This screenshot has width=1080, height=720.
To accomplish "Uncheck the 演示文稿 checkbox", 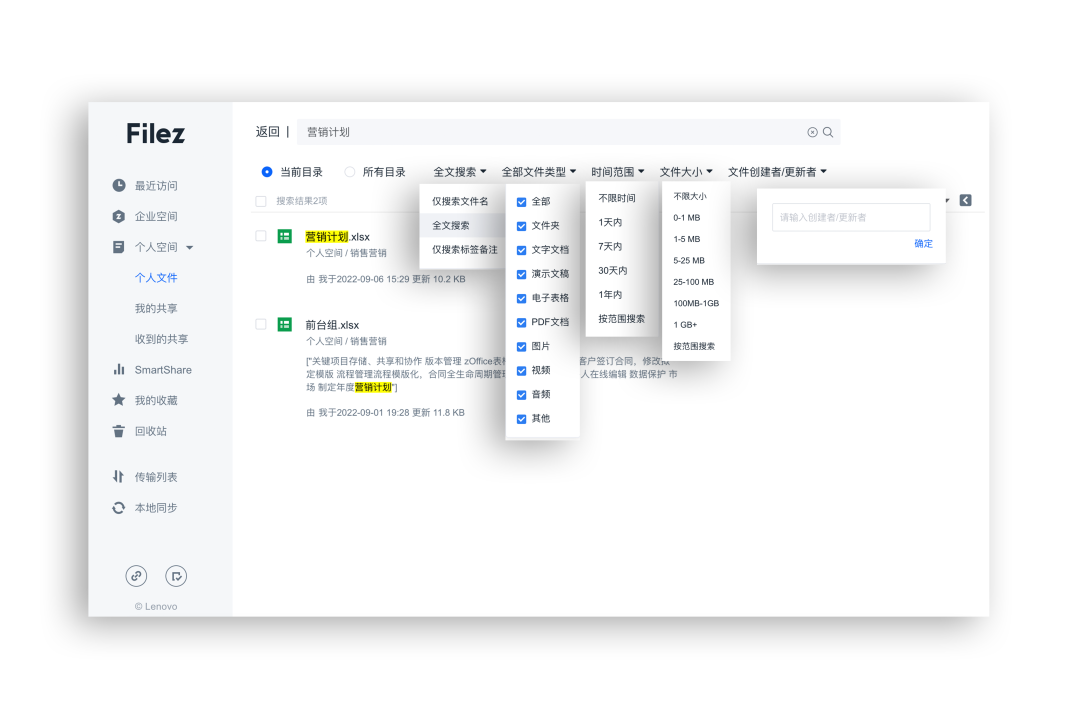I will [x=521, y=274].
